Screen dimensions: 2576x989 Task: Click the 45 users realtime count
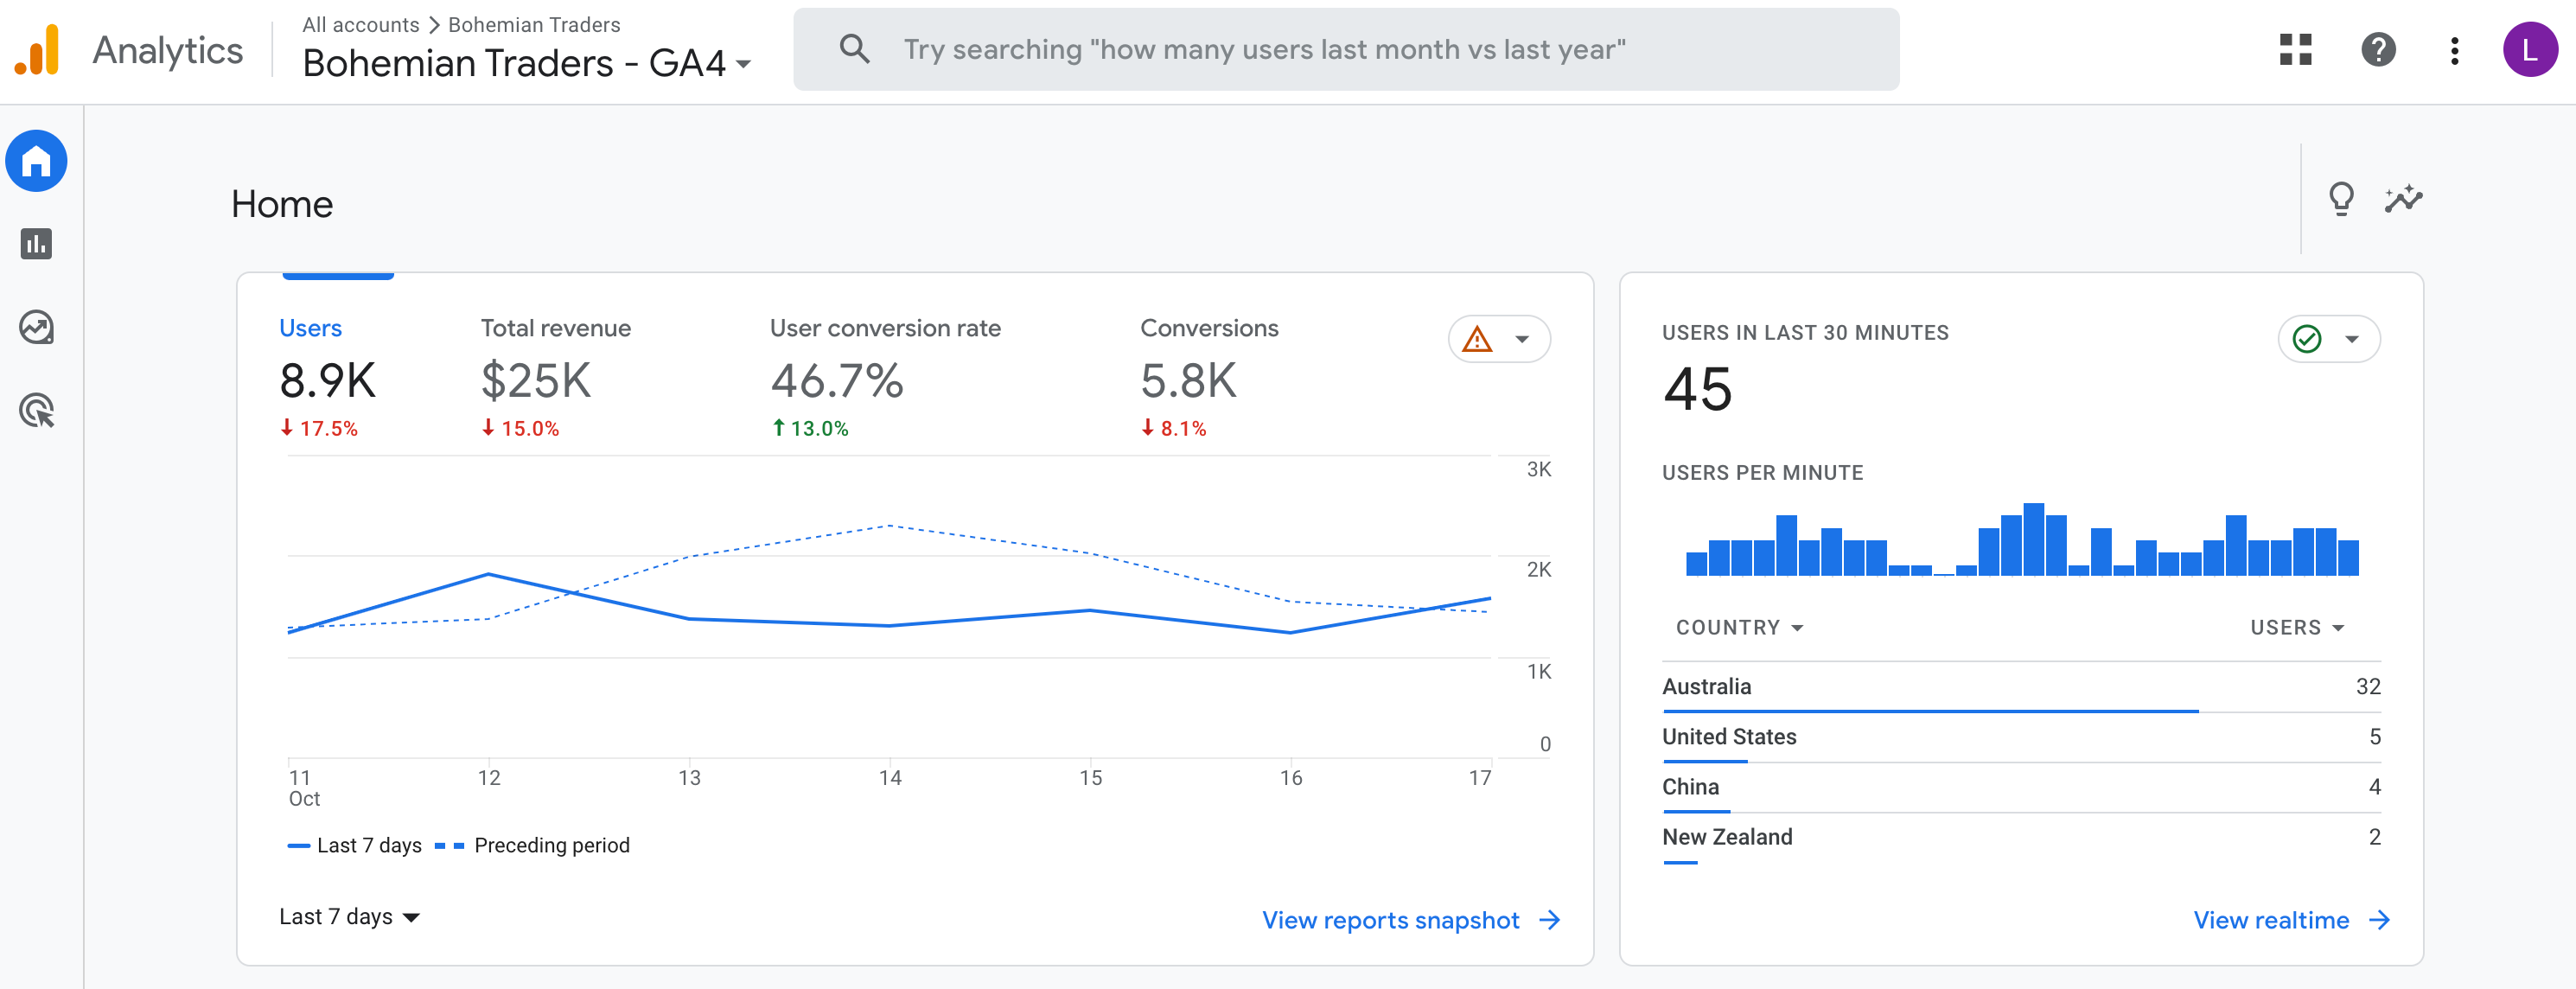click(1697, 389)
